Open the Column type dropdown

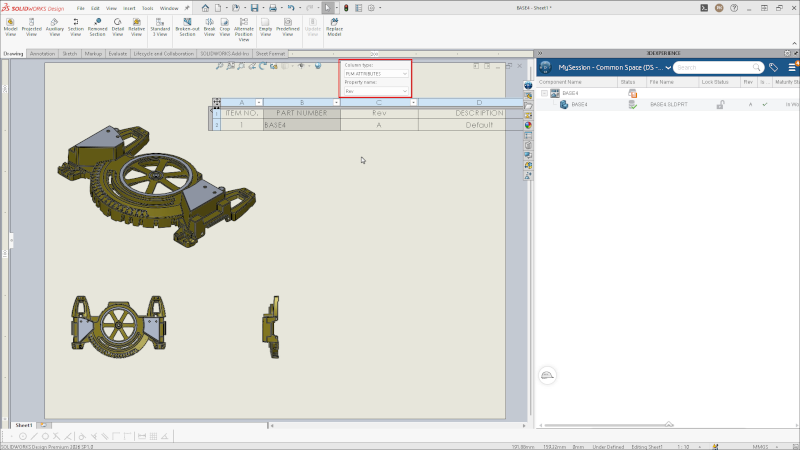pyautogui.click(x=375, y=73)
